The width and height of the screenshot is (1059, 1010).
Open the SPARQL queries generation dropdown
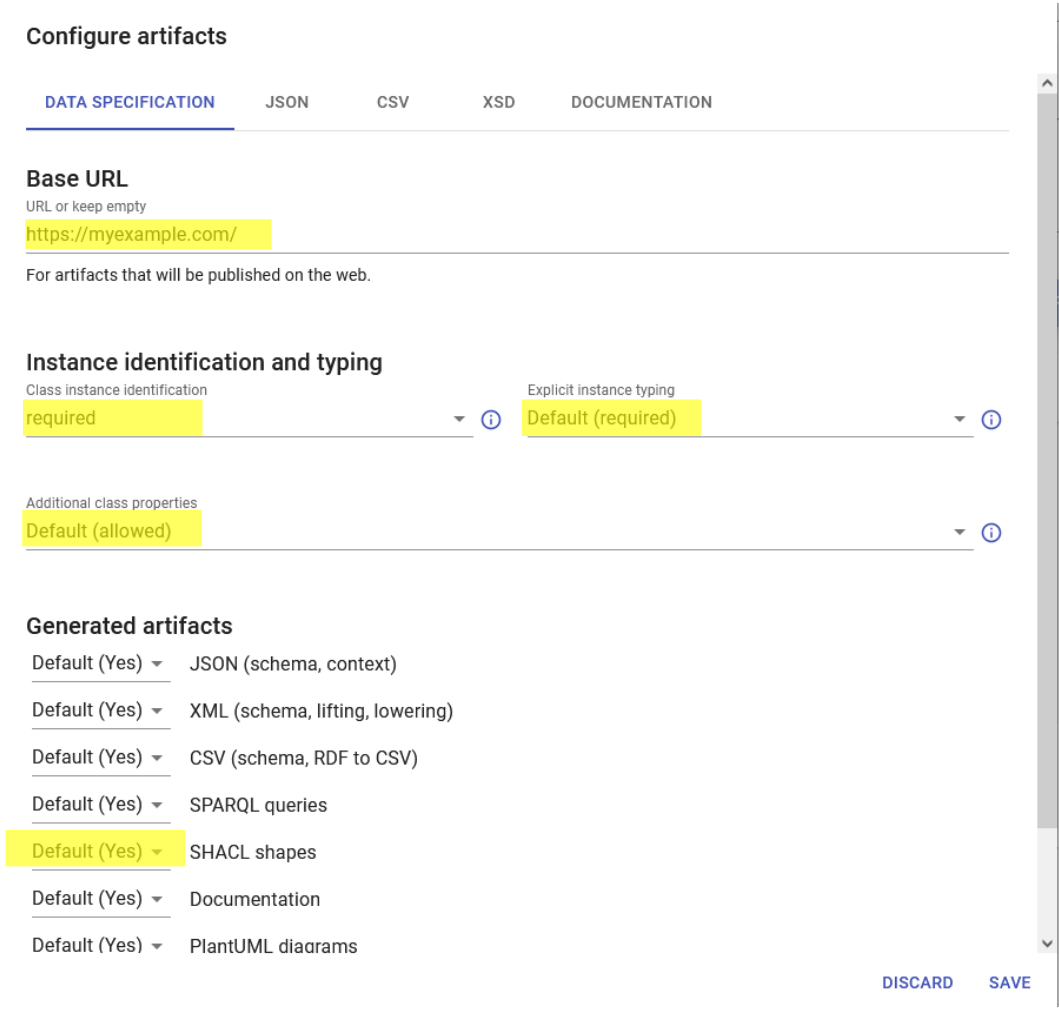100,805
